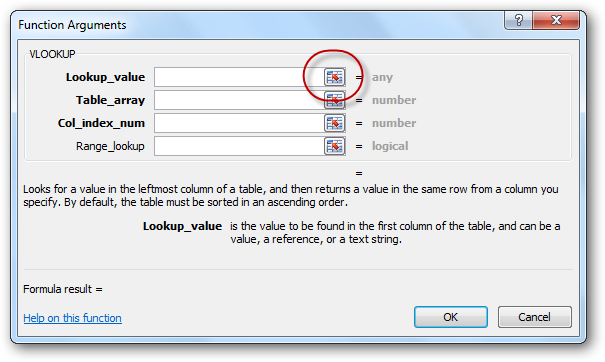
Task: Click the Formula result text
Action: [x=63, y=289]
